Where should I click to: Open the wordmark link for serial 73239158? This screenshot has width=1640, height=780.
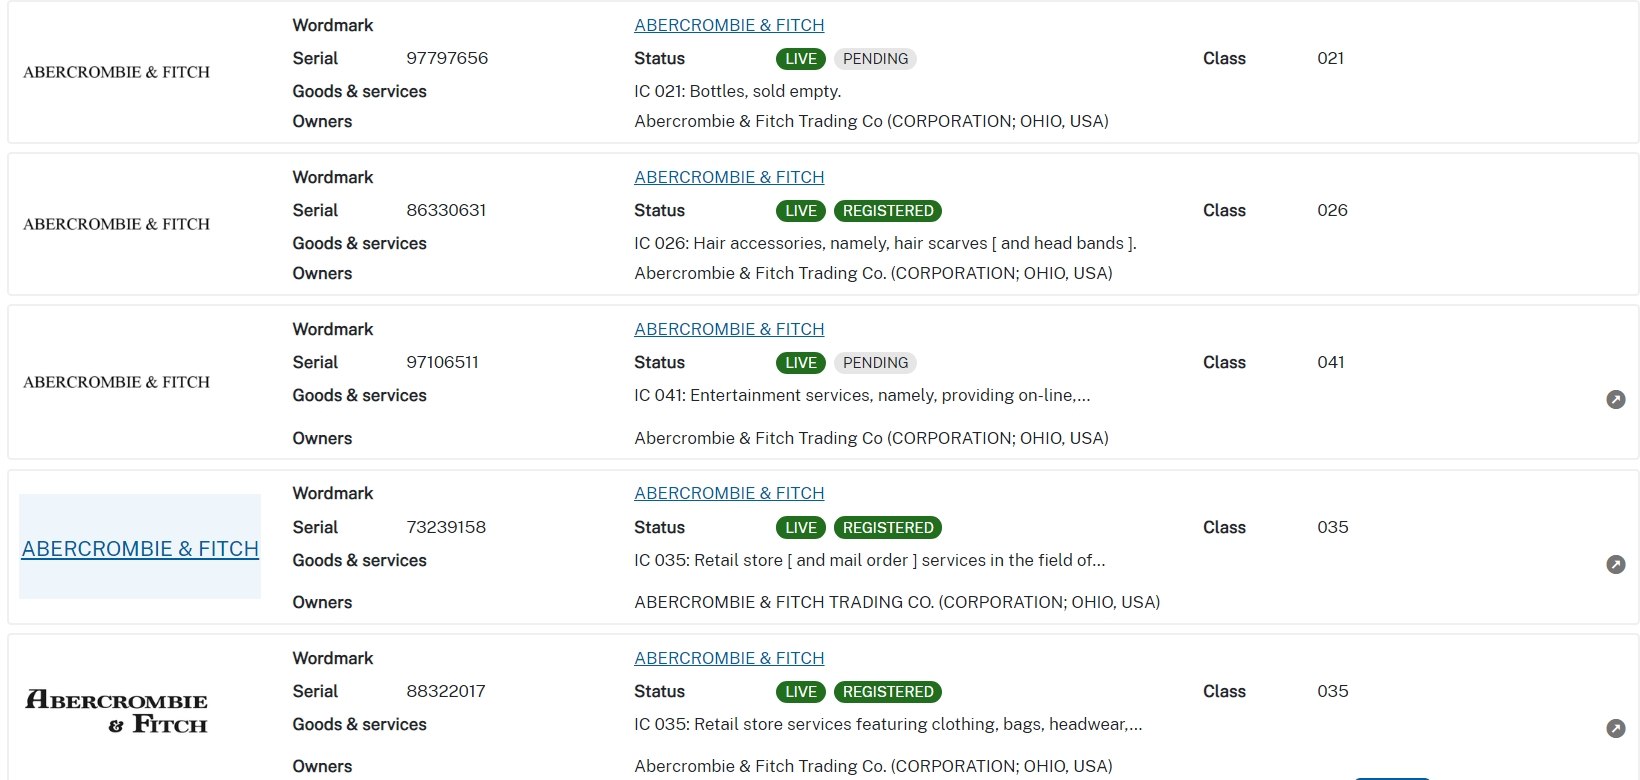tap(729, 493)
